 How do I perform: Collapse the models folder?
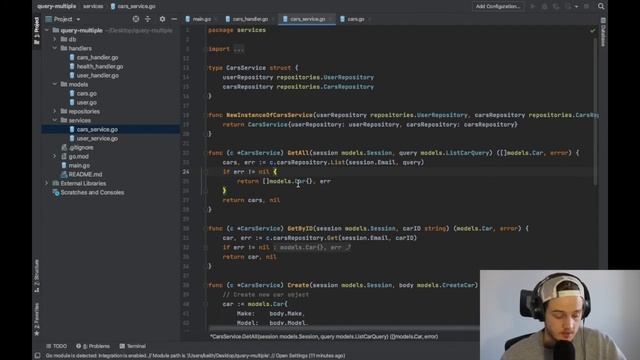tap(55, 84)
